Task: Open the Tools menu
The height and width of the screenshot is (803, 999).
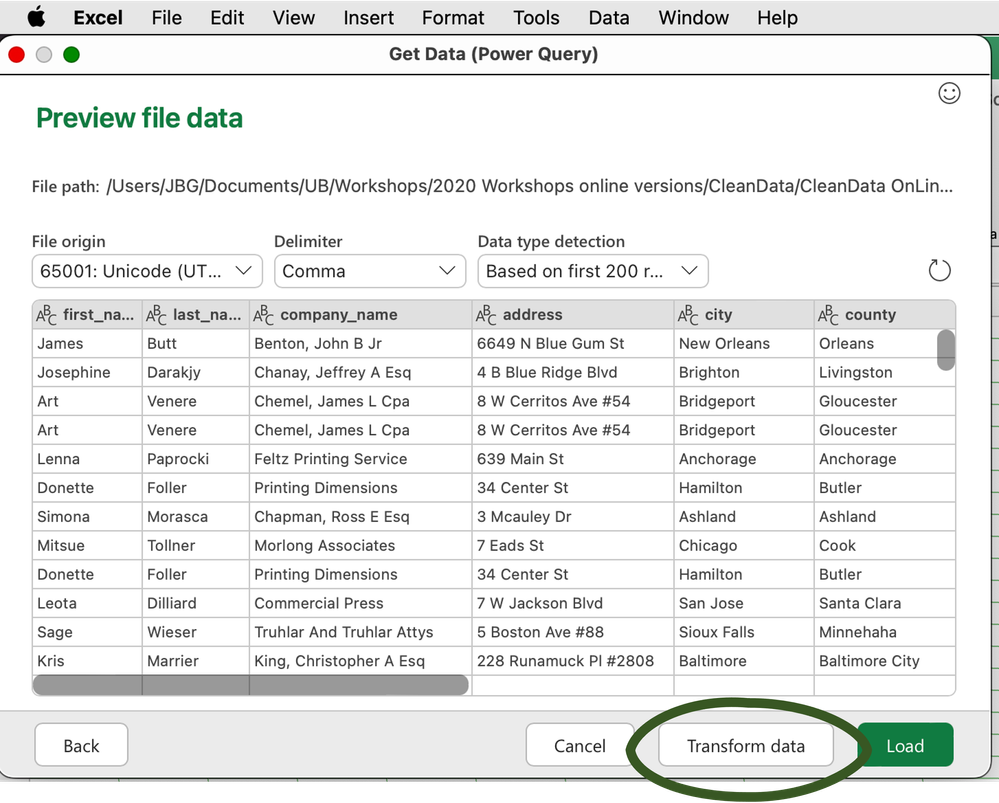Action: (x=536, y=17)
